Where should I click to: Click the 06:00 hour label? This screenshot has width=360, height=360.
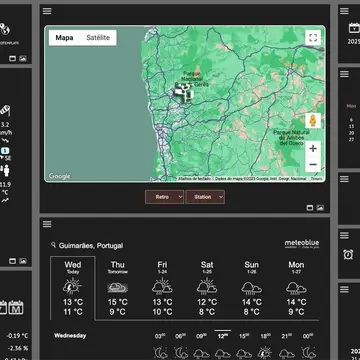click(181, 336)
